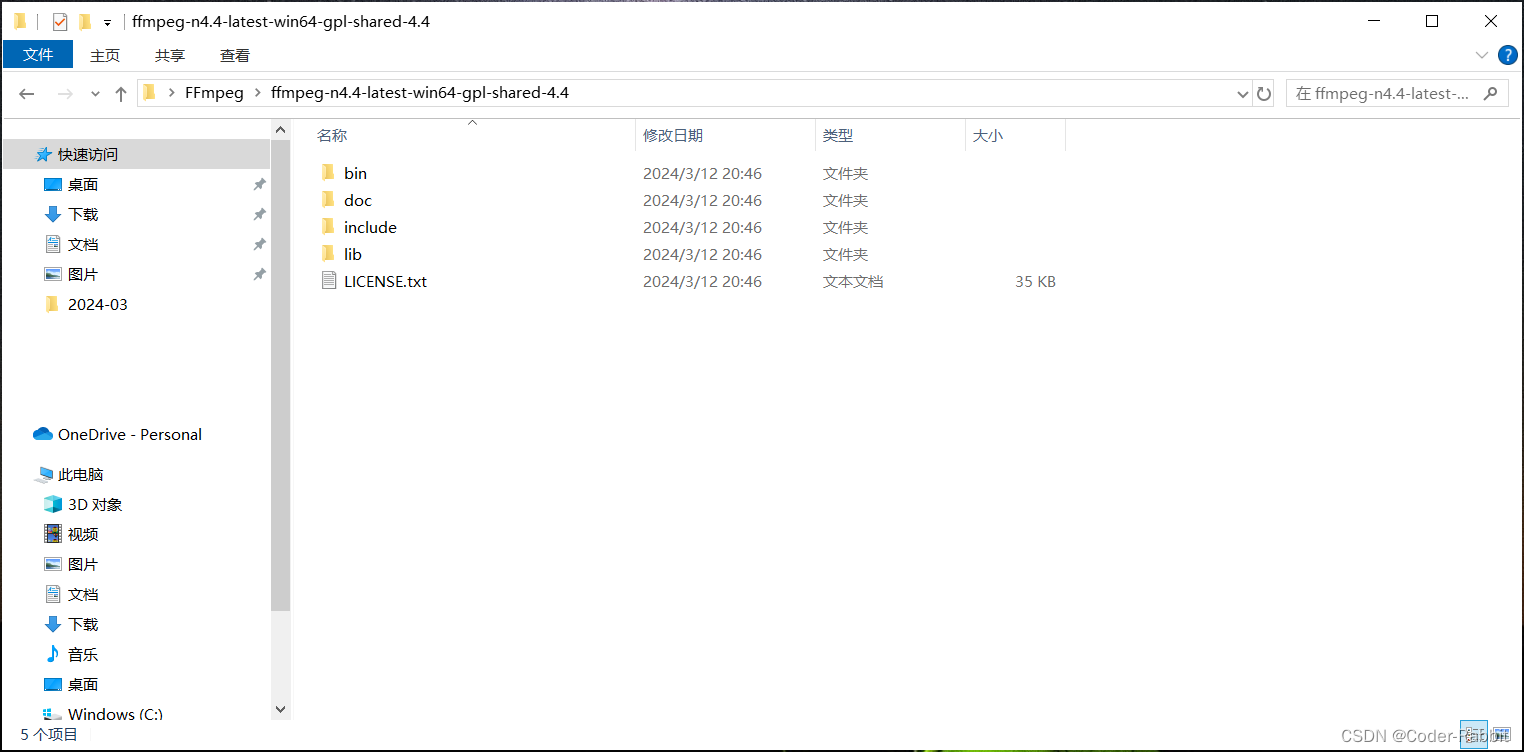Unpin 桌面 from Quick access
Image resolution: width=1524 pixels, height=752 pixels.
click(x=258, y=184)
